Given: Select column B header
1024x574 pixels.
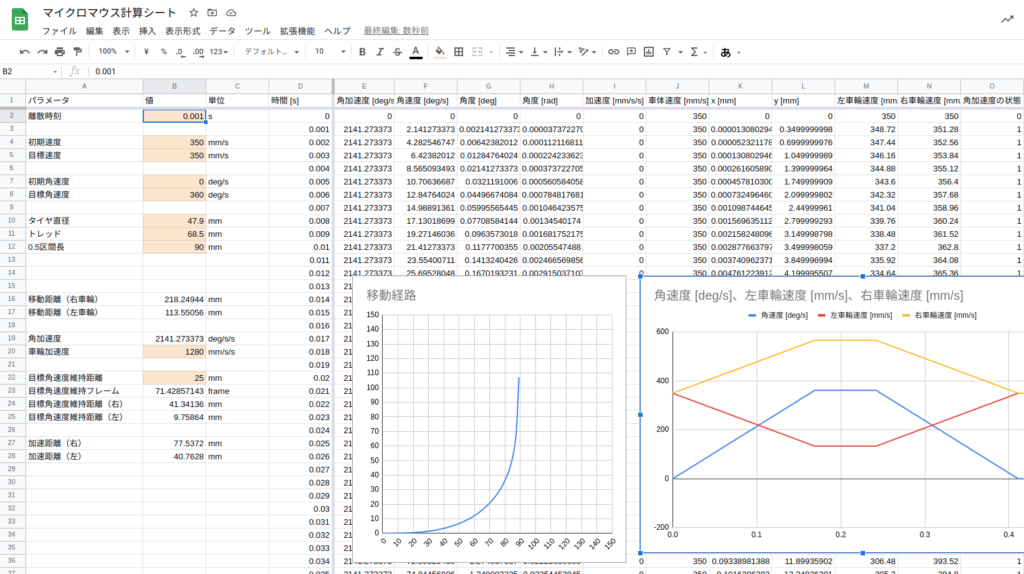Looking at the screenshot, I should tap(174, 86).
